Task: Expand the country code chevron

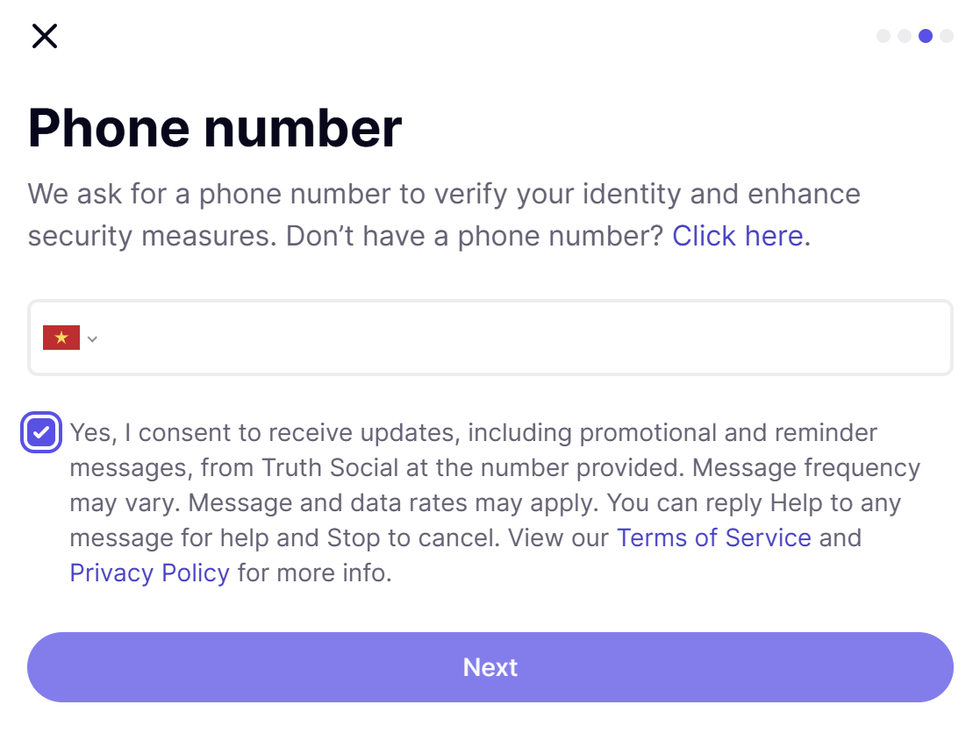Action: pos(92,339)
